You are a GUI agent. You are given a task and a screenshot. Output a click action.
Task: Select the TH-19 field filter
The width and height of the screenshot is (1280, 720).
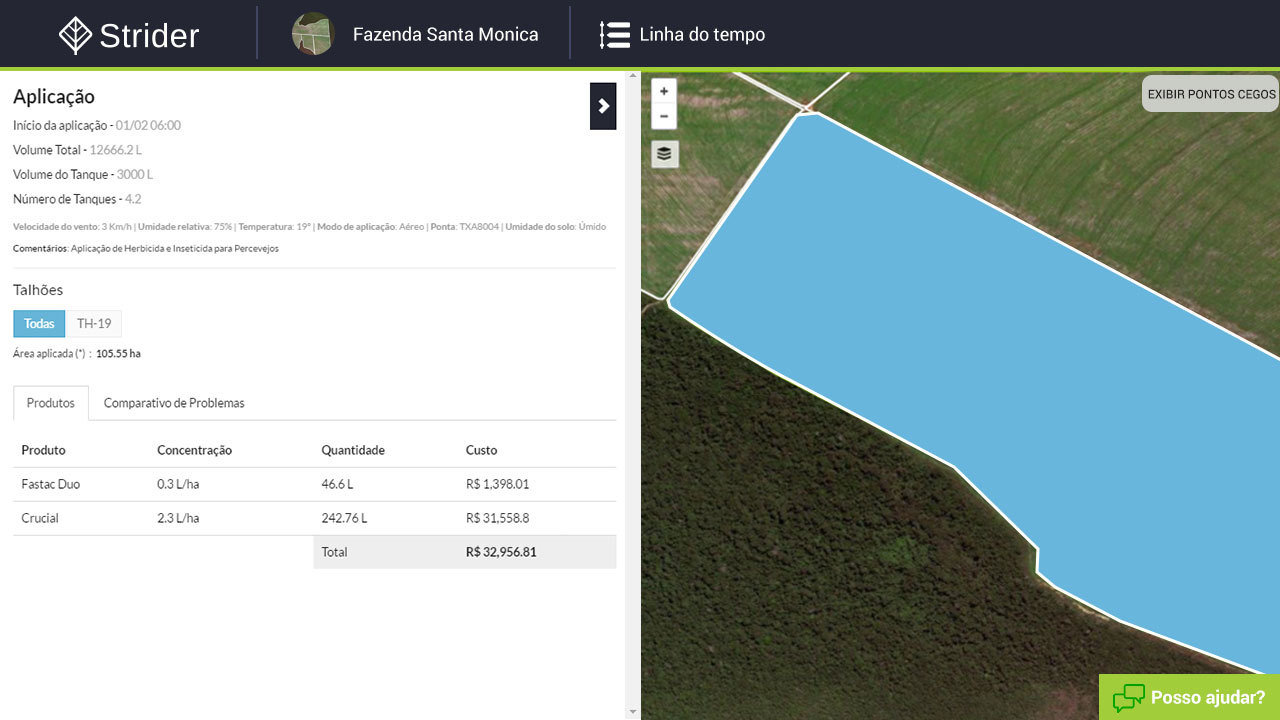[94, 324]
